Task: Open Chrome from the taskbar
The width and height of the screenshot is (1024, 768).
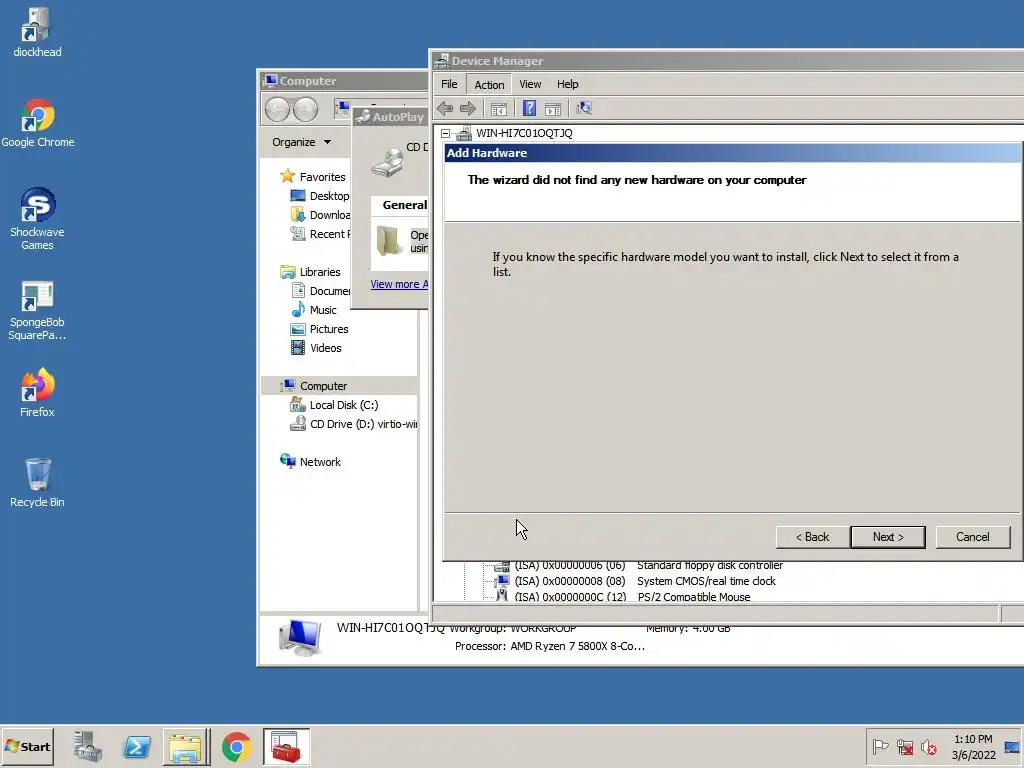Action: [x=236, y=746]
